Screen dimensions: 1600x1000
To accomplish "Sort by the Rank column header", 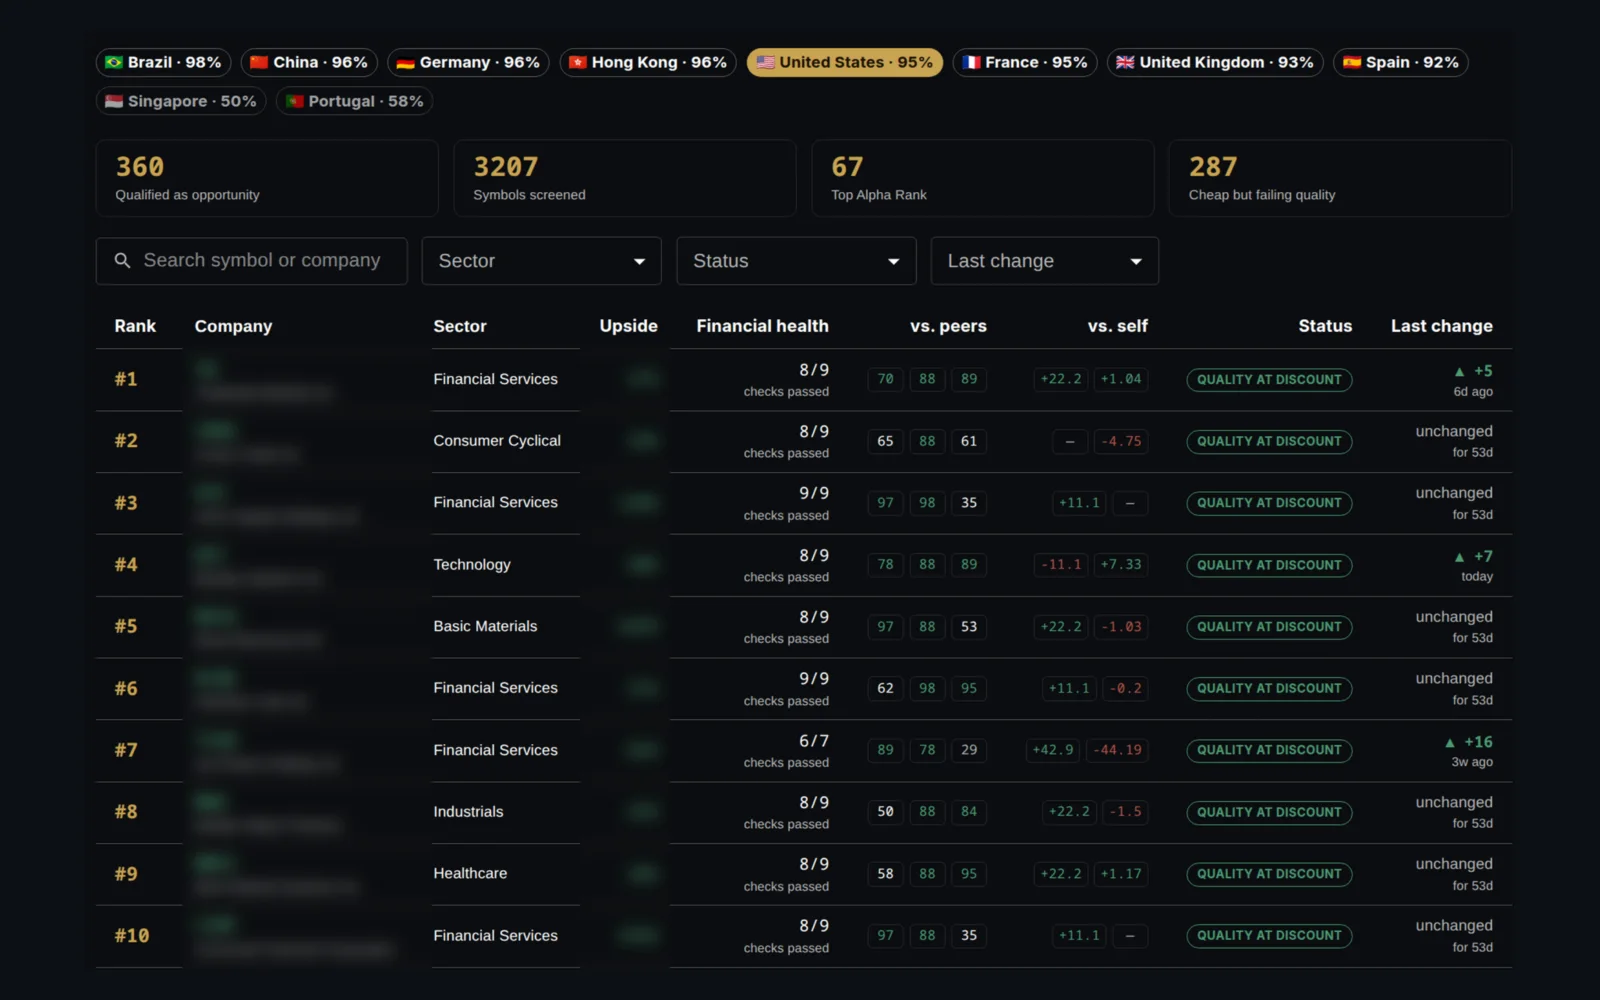I will (x=135, y=326).
